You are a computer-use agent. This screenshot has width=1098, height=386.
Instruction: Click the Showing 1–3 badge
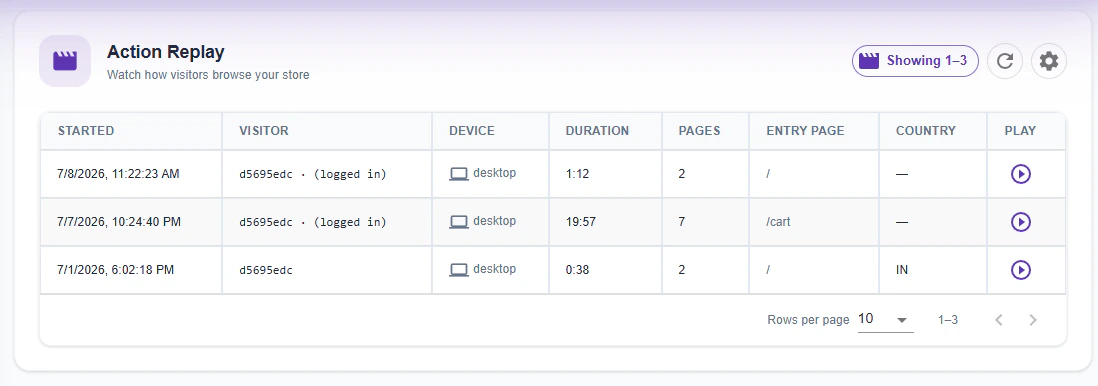pyautogui.click(x=915, y=61)
